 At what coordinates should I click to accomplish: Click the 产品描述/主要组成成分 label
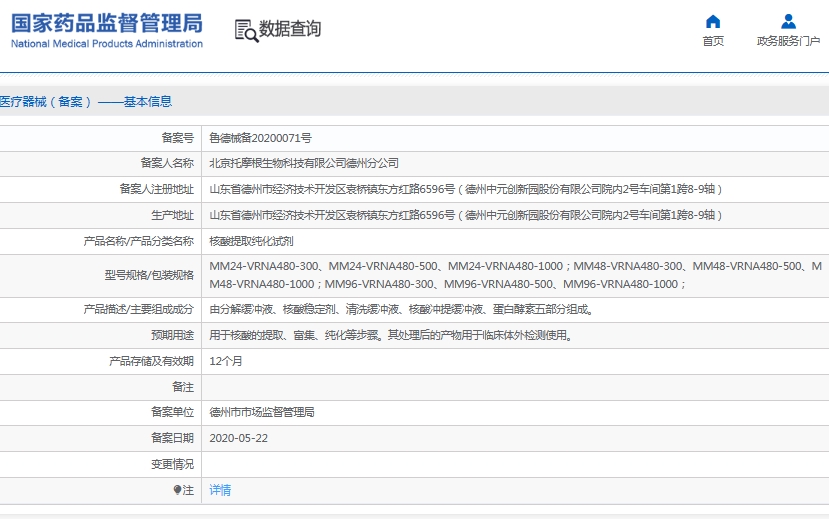(139, 309)
